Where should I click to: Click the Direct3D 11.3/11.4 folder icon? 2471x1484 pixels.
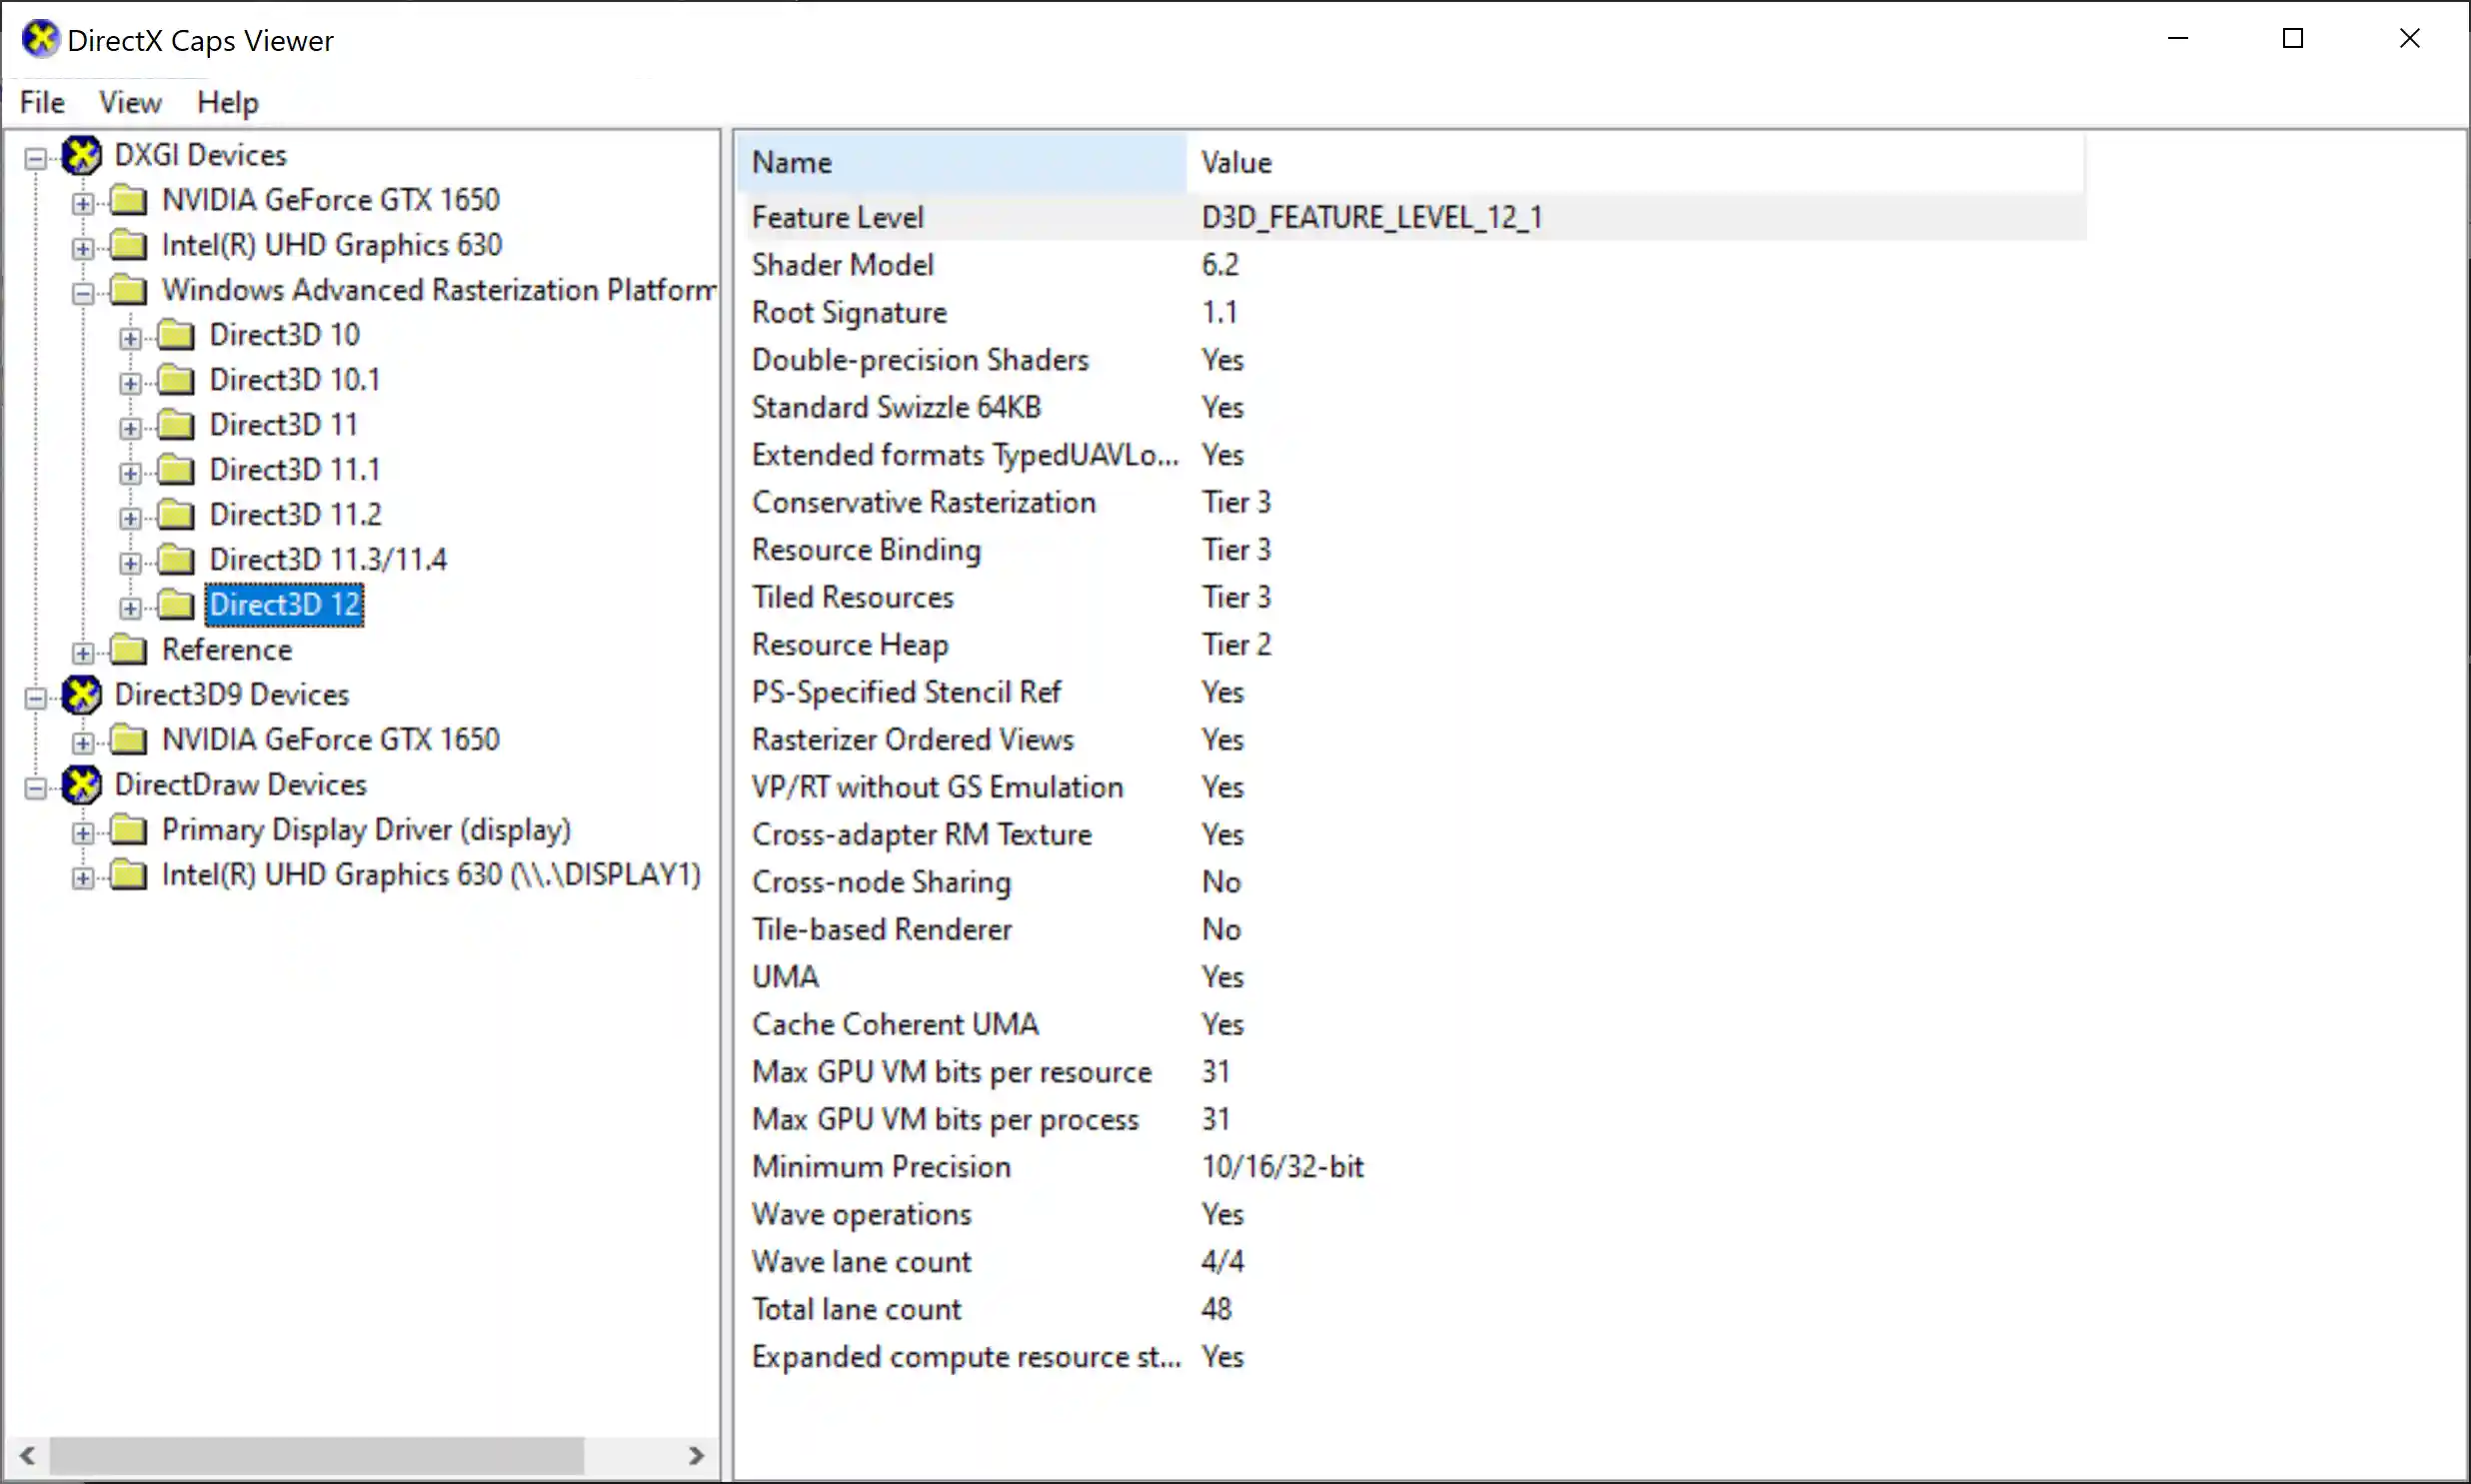(x=177, y=559)
